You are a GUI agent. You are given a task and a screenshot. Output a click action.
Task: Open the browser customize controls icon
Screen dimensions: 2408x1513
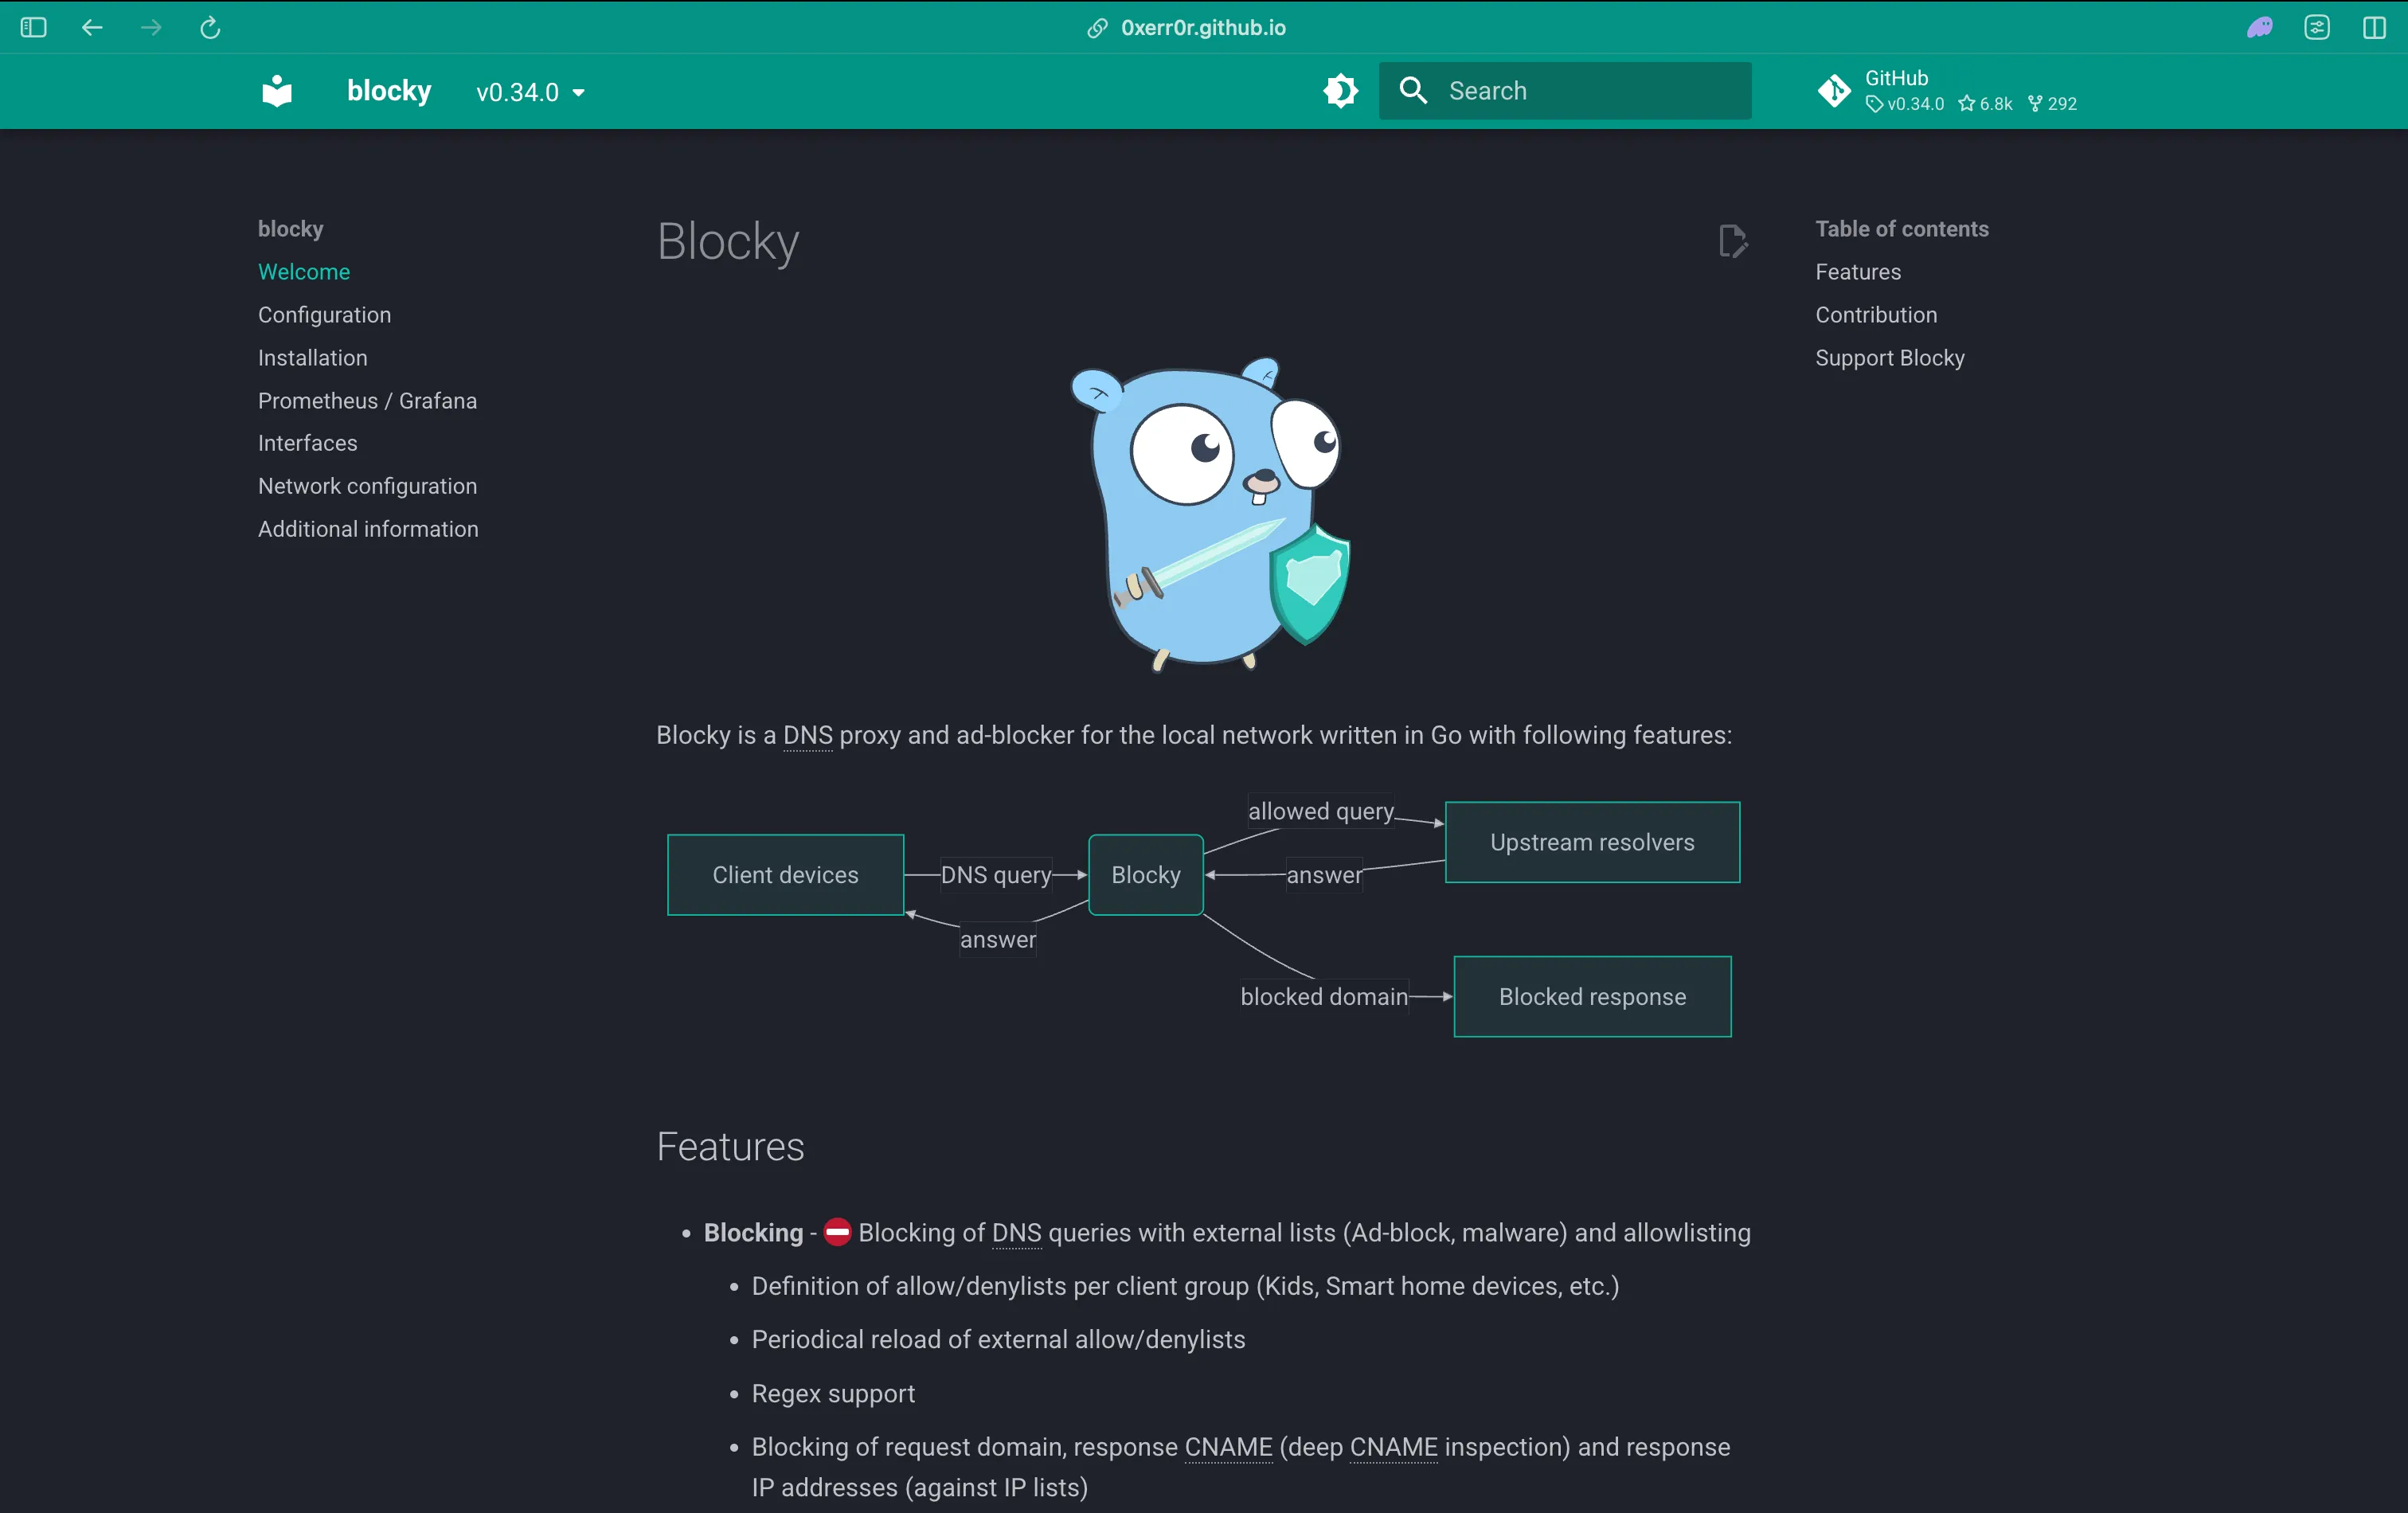coord(2317,27)
